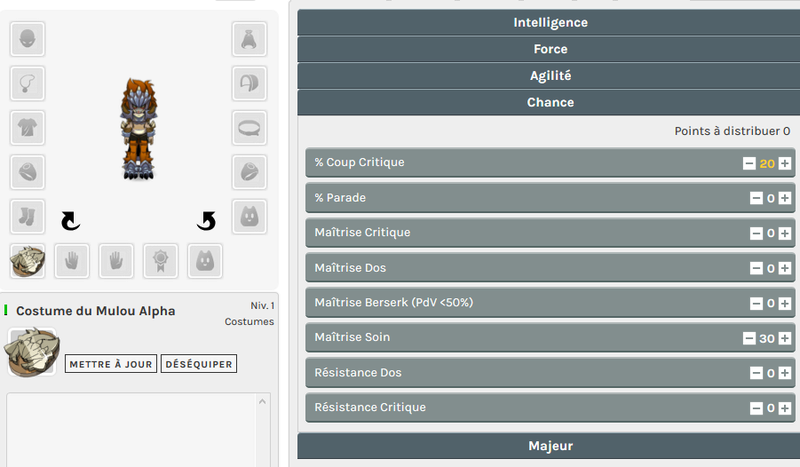This screenshot has width=800, height=467.
Task: Rotate character with the right rotation arrow
Action: point(207,221)
